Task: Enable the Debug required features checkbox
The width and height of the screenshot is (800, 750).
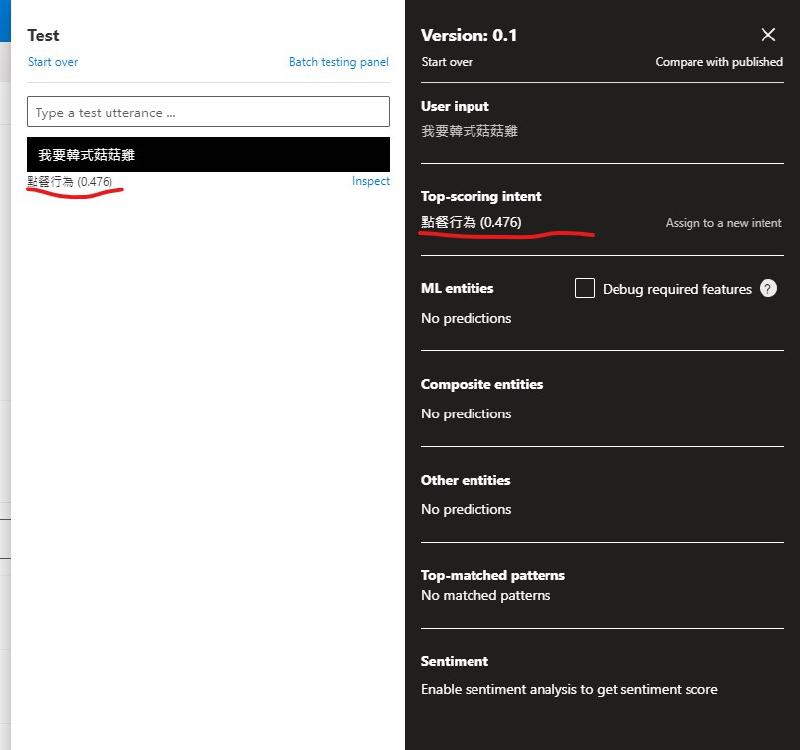Action: (585, 289)
